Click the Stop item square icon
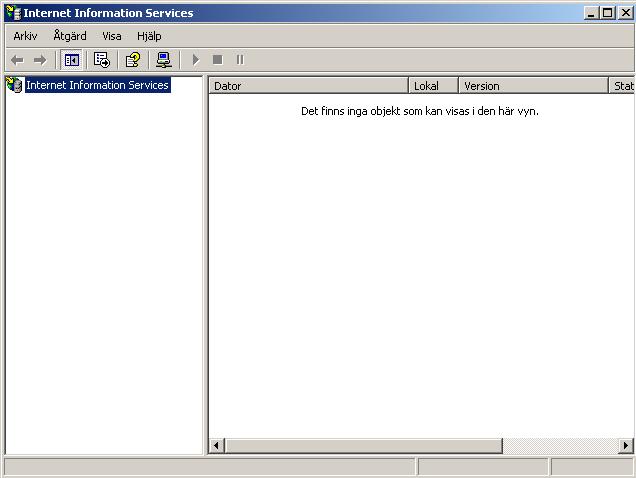This screenshot has width=636, height=478. click(x=218, y=60)
